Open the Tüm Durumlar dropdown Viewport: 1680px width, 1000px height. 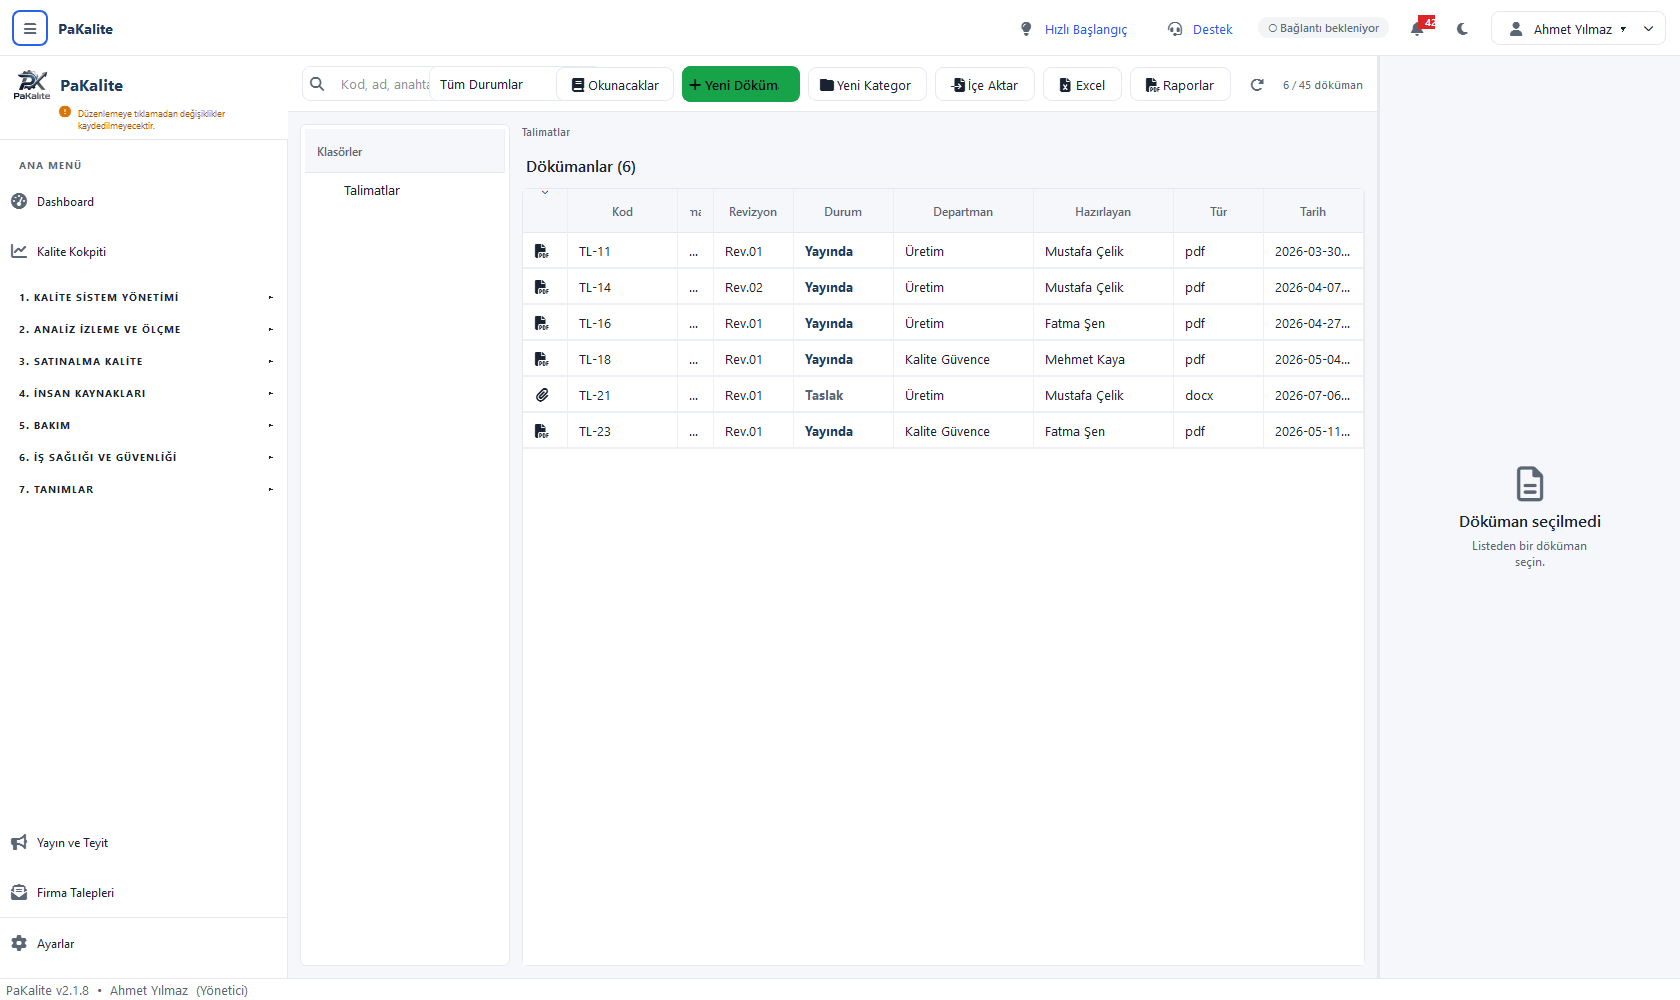492,85
